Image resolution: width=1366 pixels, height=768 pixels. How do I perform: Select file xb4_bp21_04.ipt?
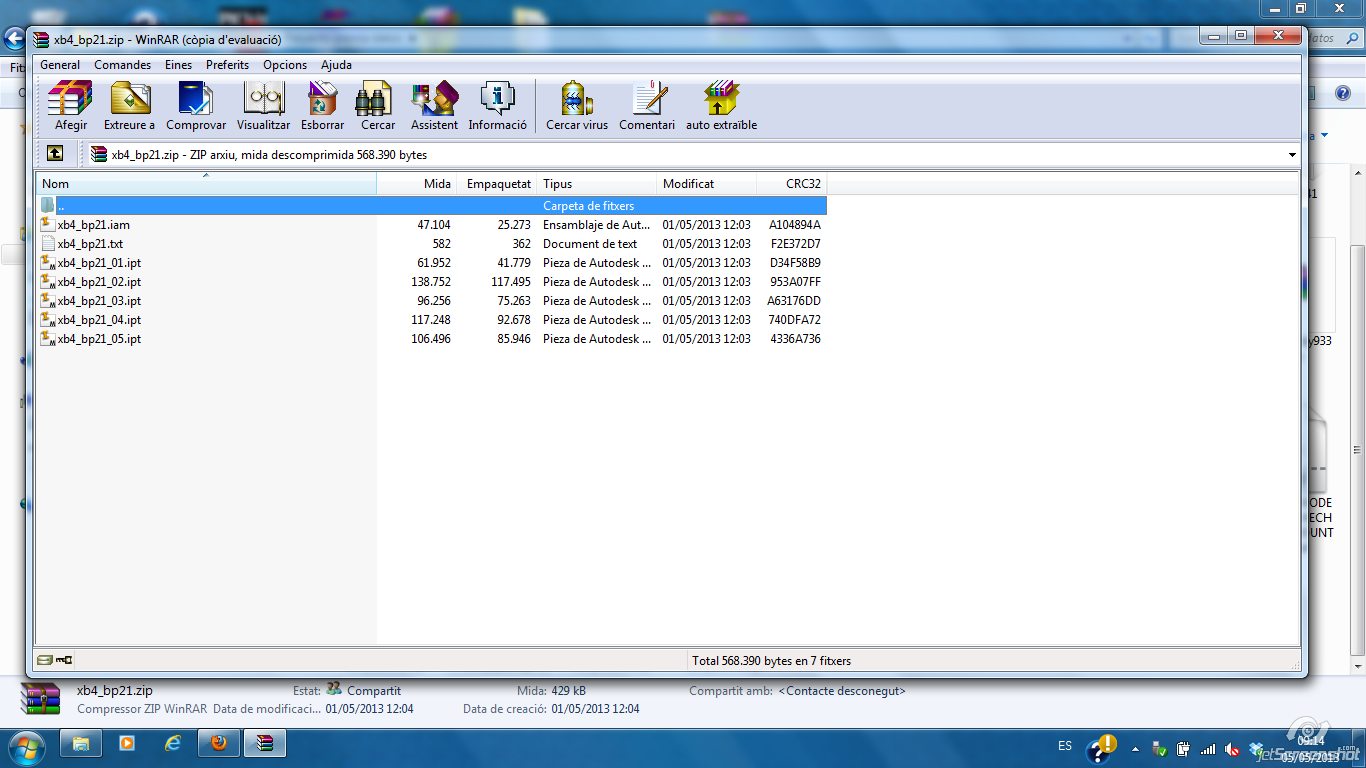[x=432, y=320]
